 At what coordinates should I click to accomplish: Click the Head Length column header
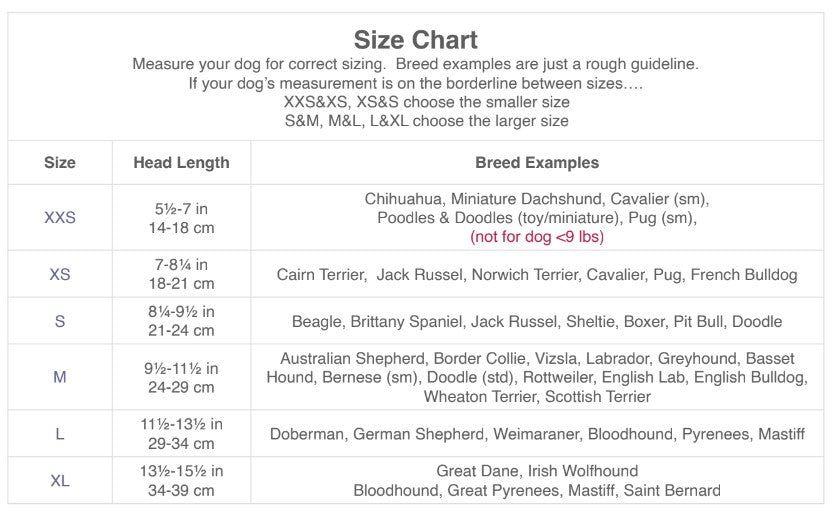coord(181,162)
